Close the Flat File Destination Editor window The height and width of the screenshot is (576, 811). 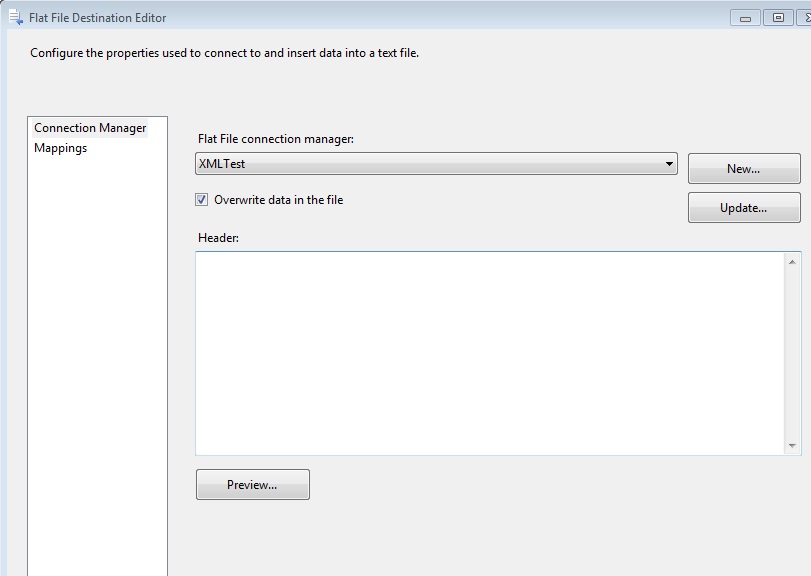pyautogui.click(x=805, y=17)
